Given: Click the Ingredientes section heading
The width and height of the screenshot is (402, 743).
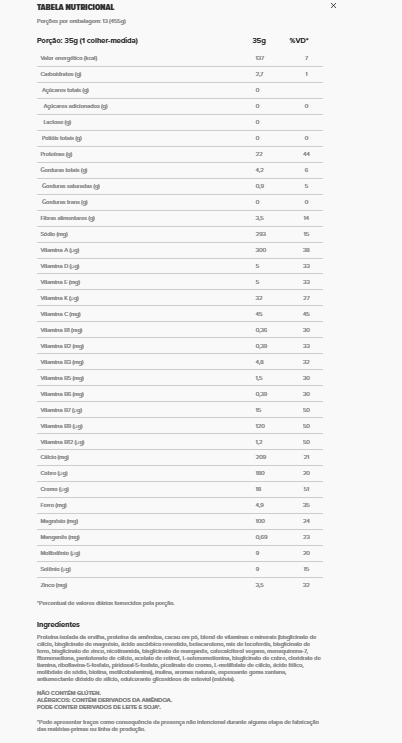Looking at the screenshot, I should (58, 625).
